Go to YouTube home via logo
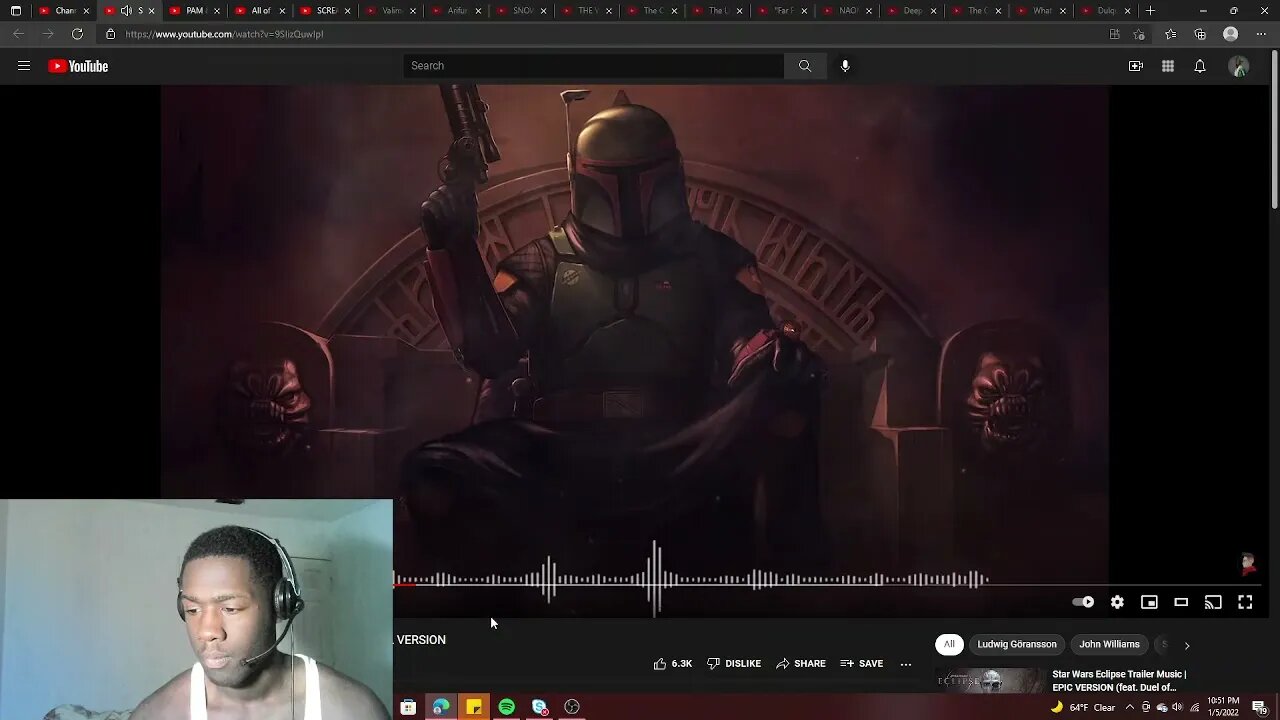This screenshot has height=720, width=1280. tap(78, 66)
